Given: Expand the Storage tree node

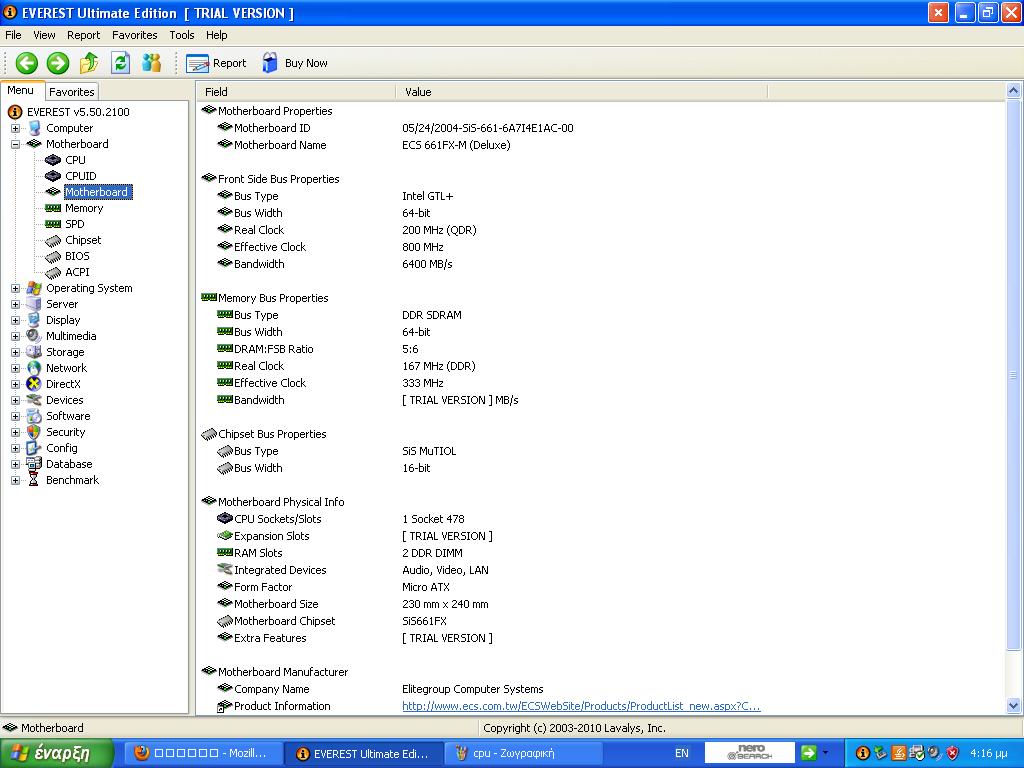Looking at the screenshot, I should coord(15,353).
